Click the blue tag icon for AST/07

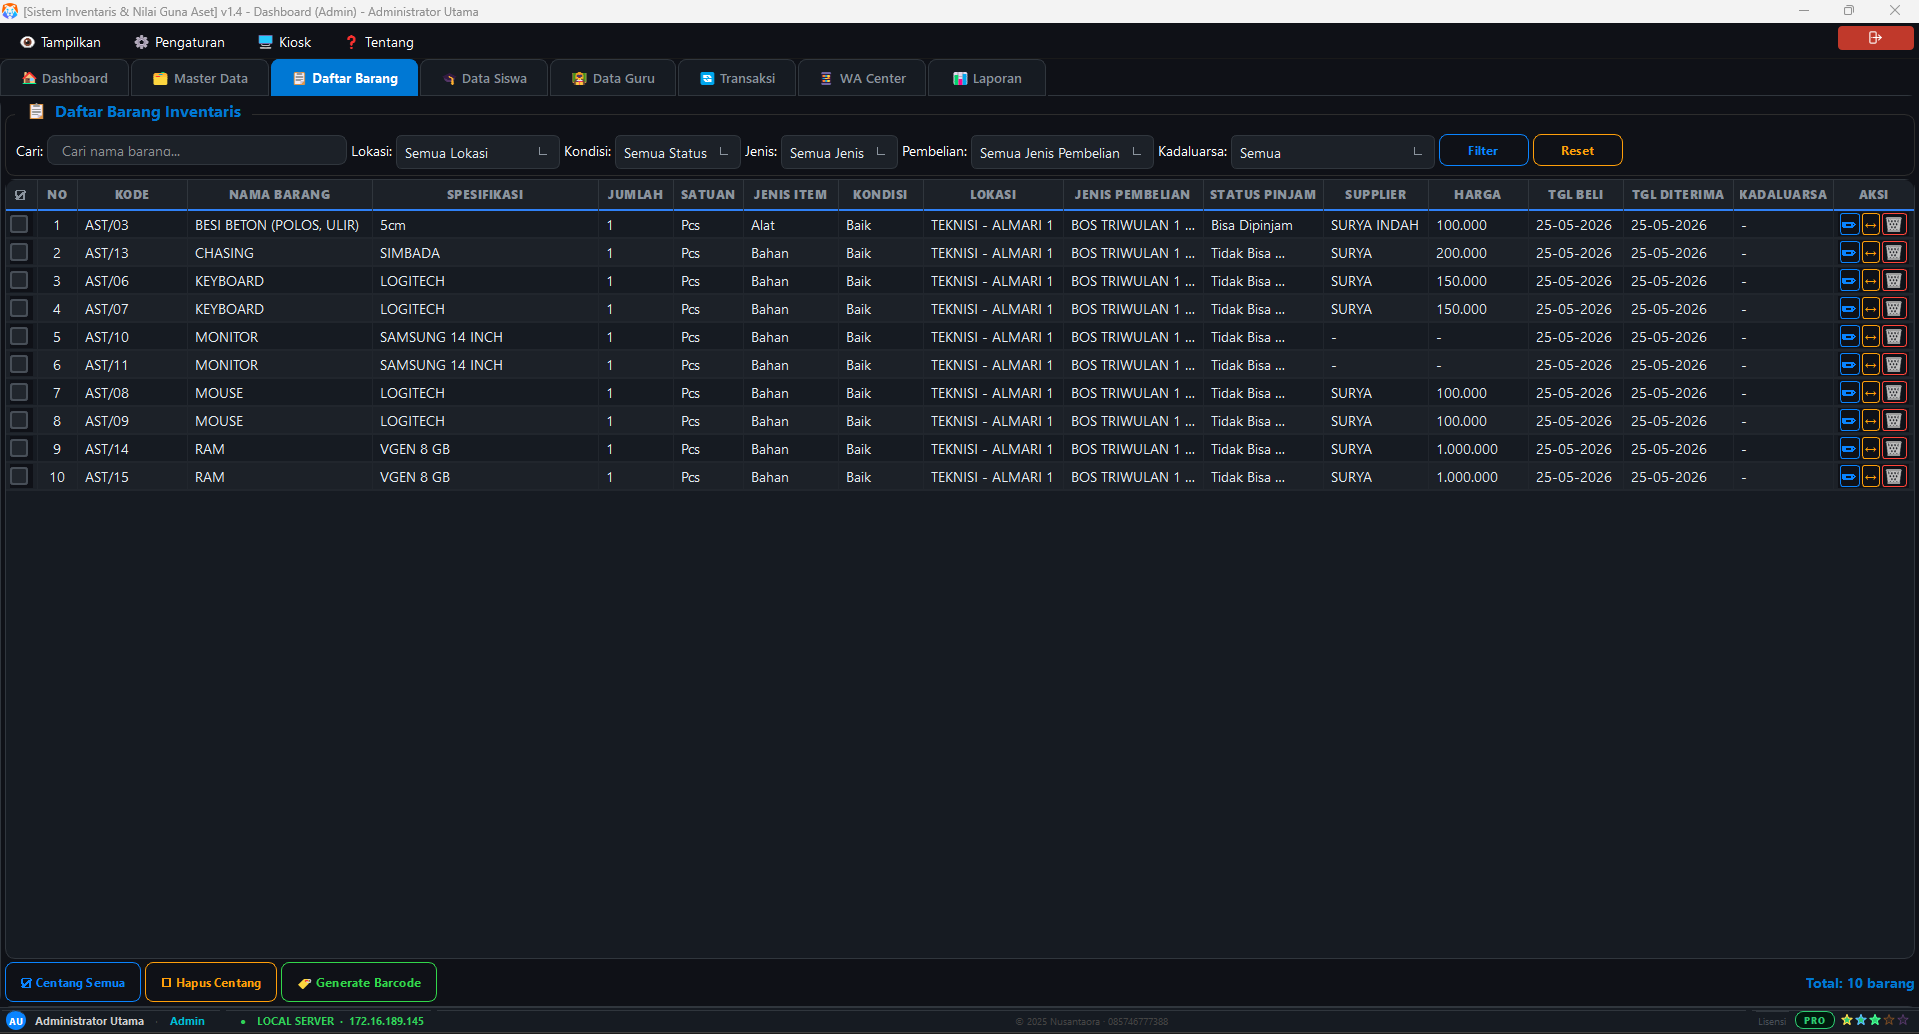tap(1848, 309)
